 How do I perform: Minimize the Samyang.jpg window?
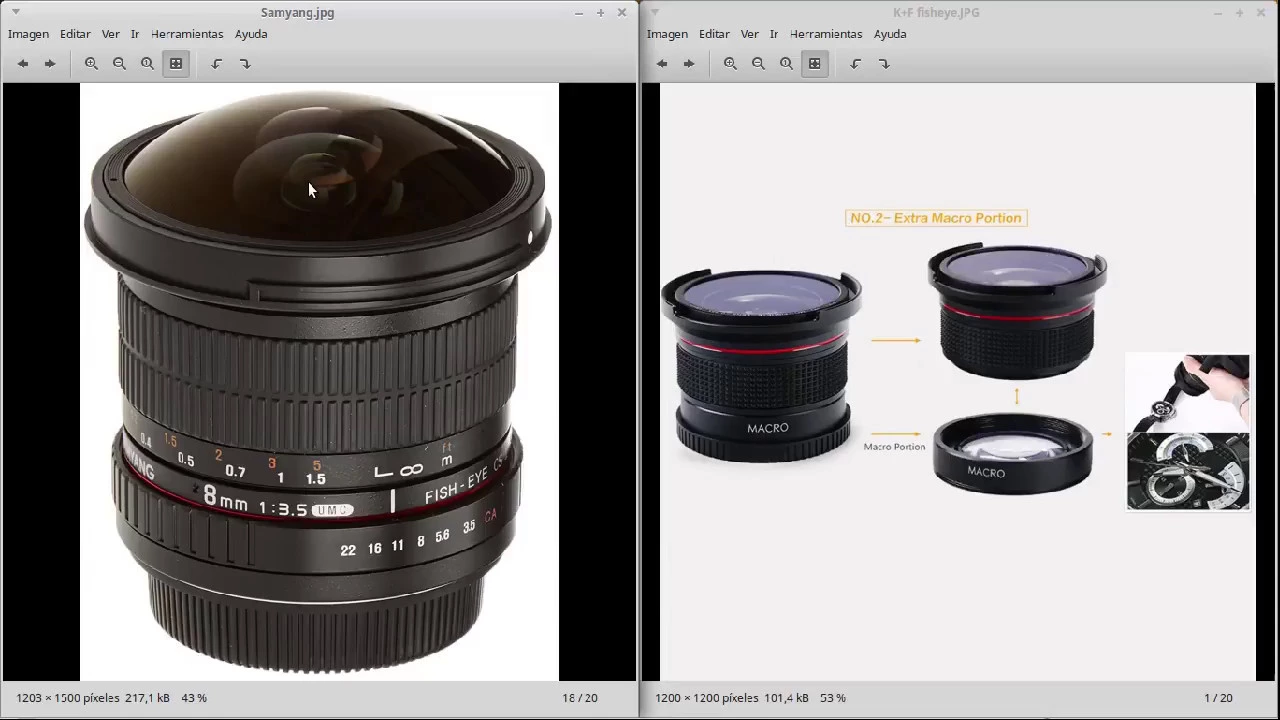[x=578, y=13]
